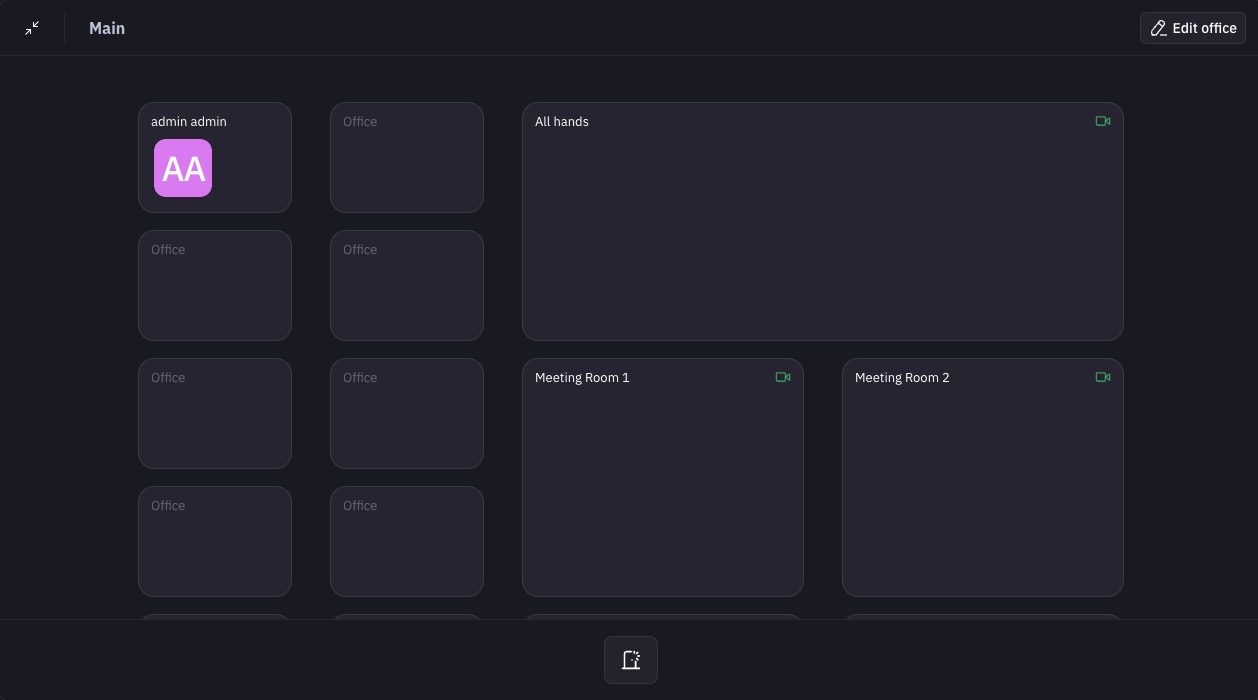Click Meeting Room 2's video camera icon
Image resolution: width=1258 pixels, height=700 pixels.
click(1103, 377)
